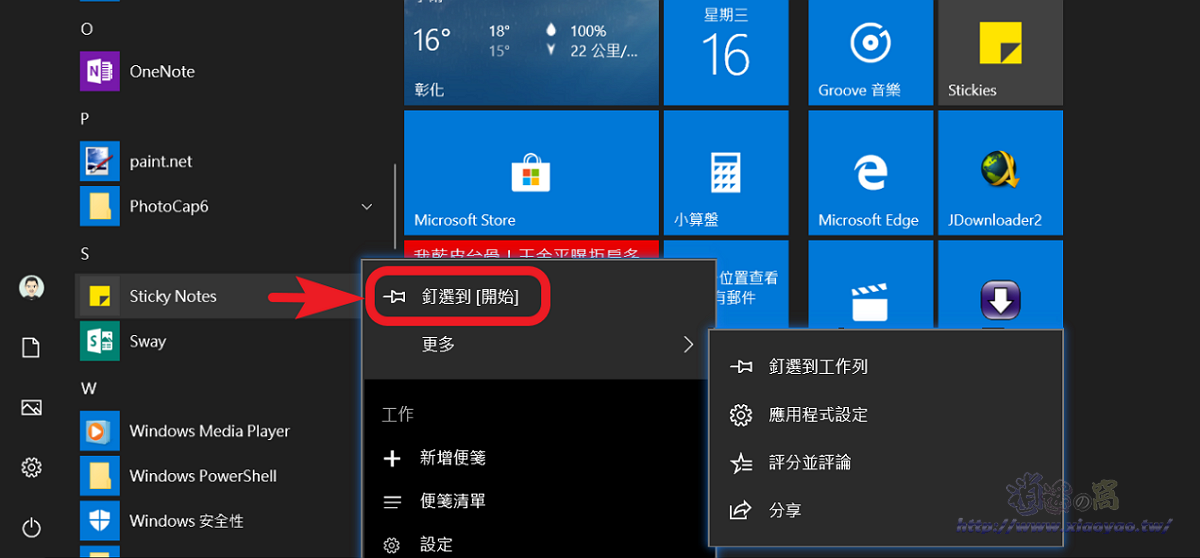Viewport: 1200px width, 558px height.
Task: Select 釘選到工作列 option
Action: [886, 366]
